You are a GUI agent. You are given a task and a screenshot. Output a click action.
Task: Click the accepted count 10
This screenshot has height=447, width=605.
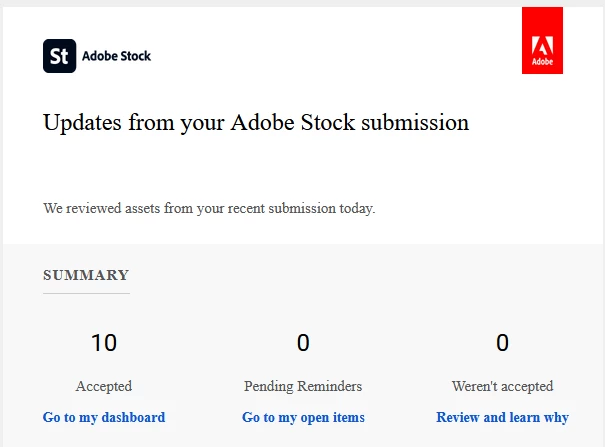coord(104,342)
